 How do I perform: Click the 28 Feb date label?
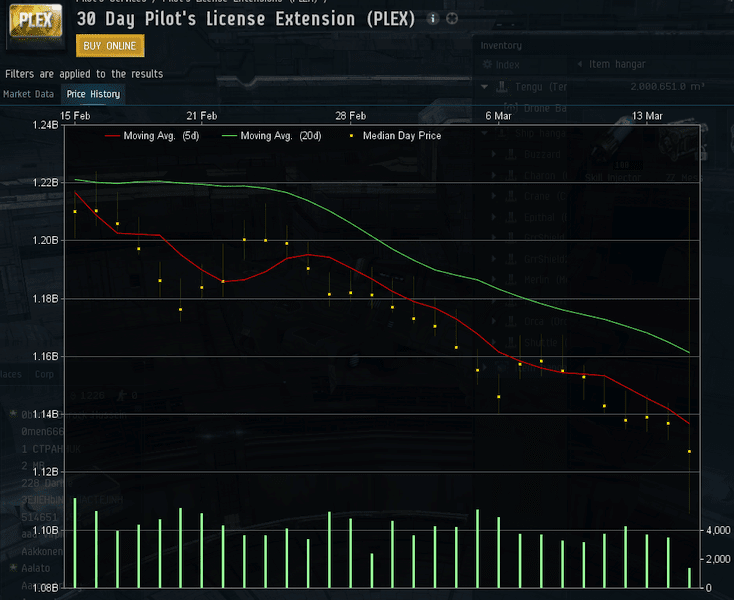pos(351,116)
